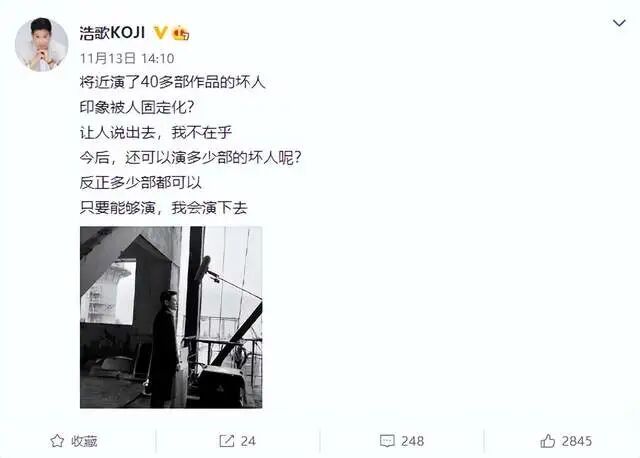
Task: Click the line 反正多少部都可以
Action: click(141, 183)
